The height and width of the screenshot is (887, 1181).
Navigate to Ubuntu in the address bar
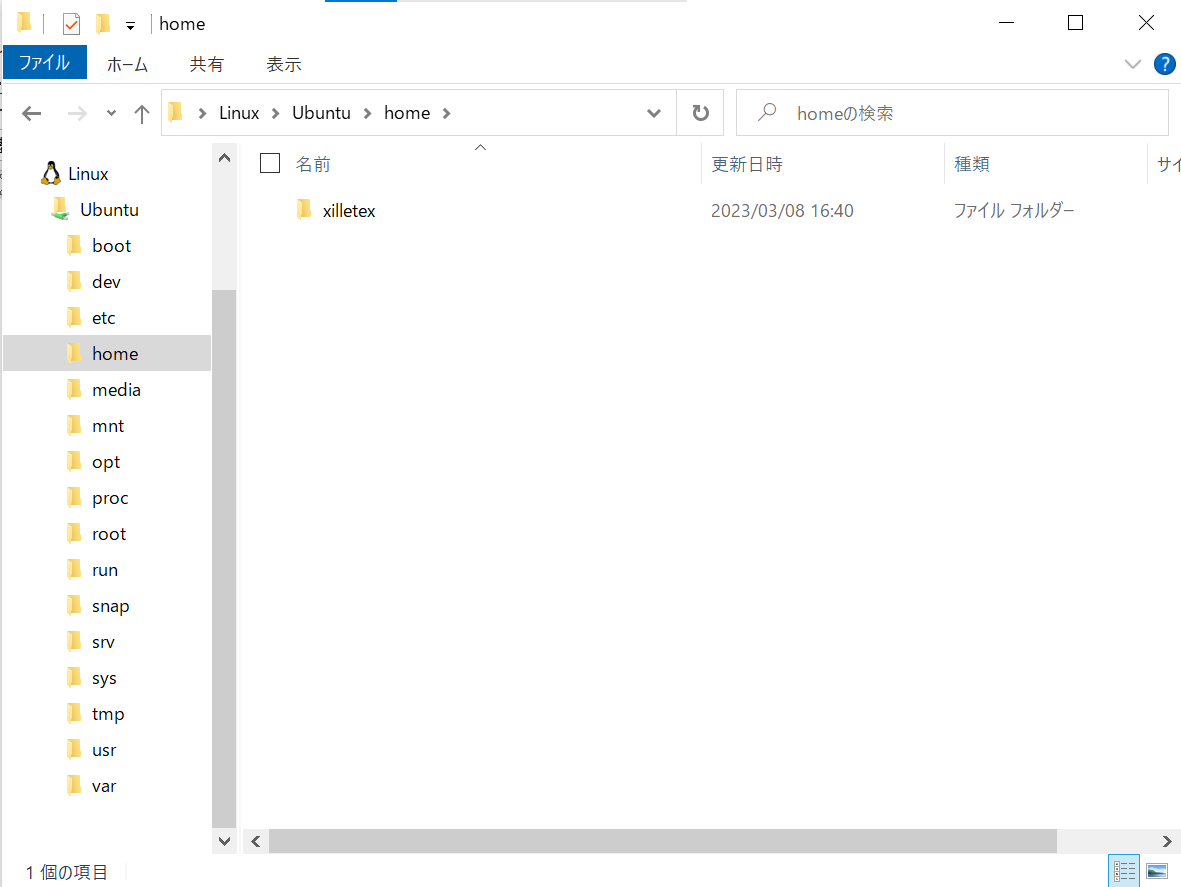click(x=322, y=113)
